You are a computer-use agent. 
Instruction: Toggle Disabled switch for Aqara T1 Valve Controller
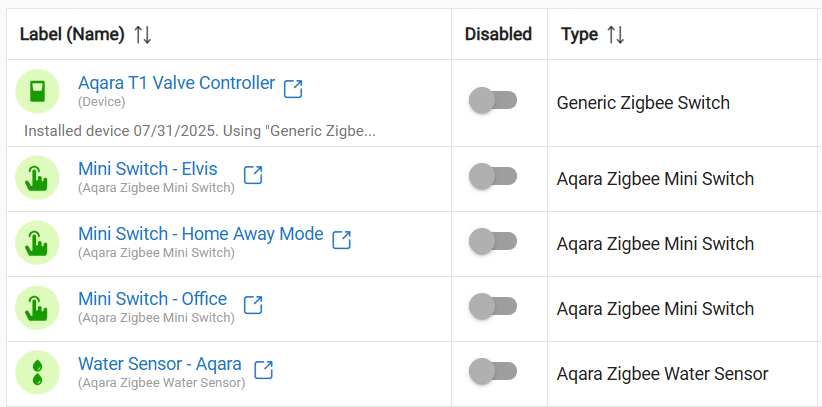492,100
